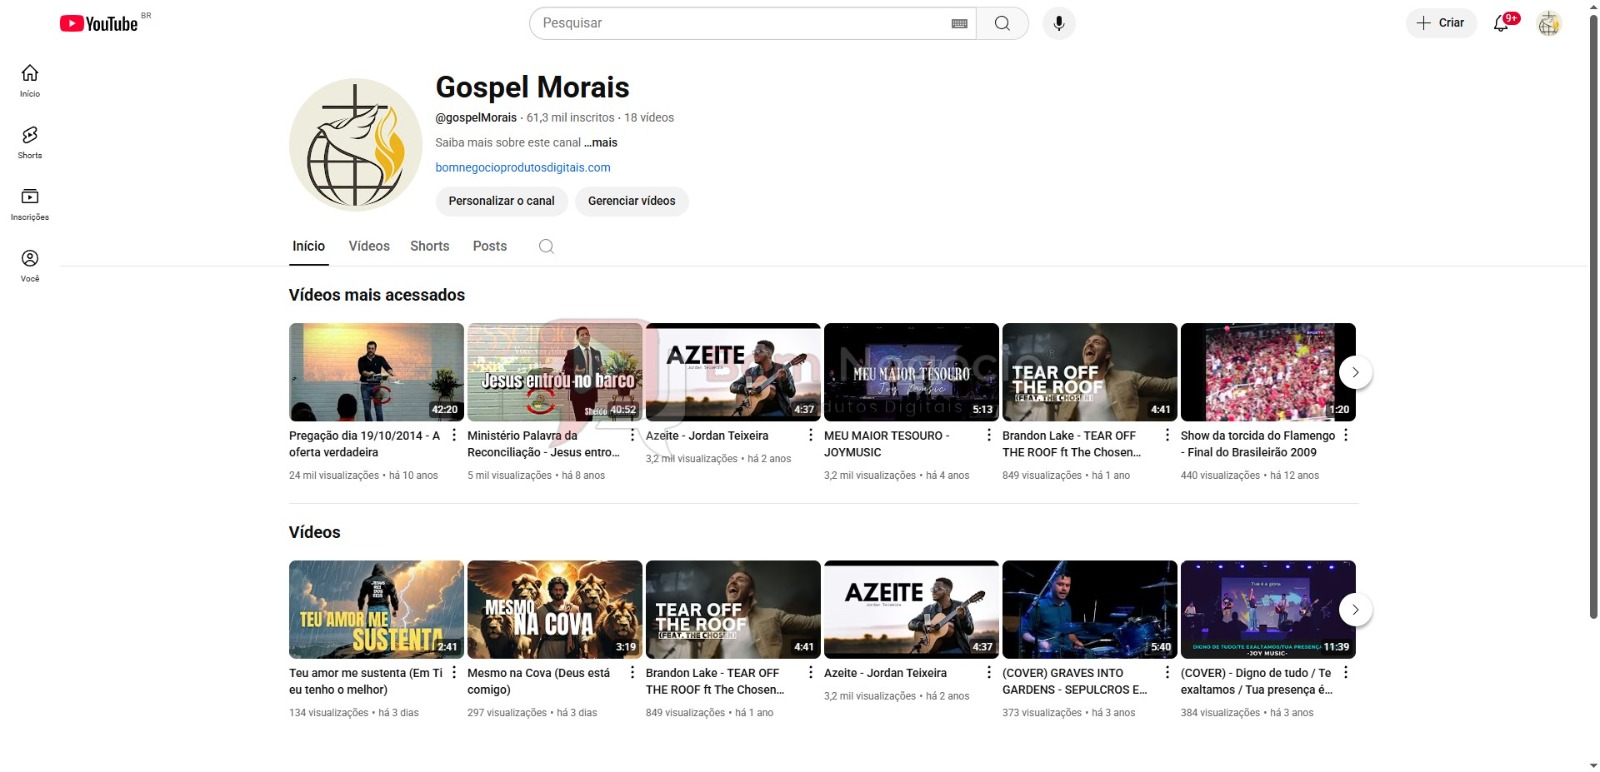The height and width of the screenshot is (772, 1600).
Task: Open title MEU MAIOR TESOURO - JOYMUSIC
Action: pos(887,444)
